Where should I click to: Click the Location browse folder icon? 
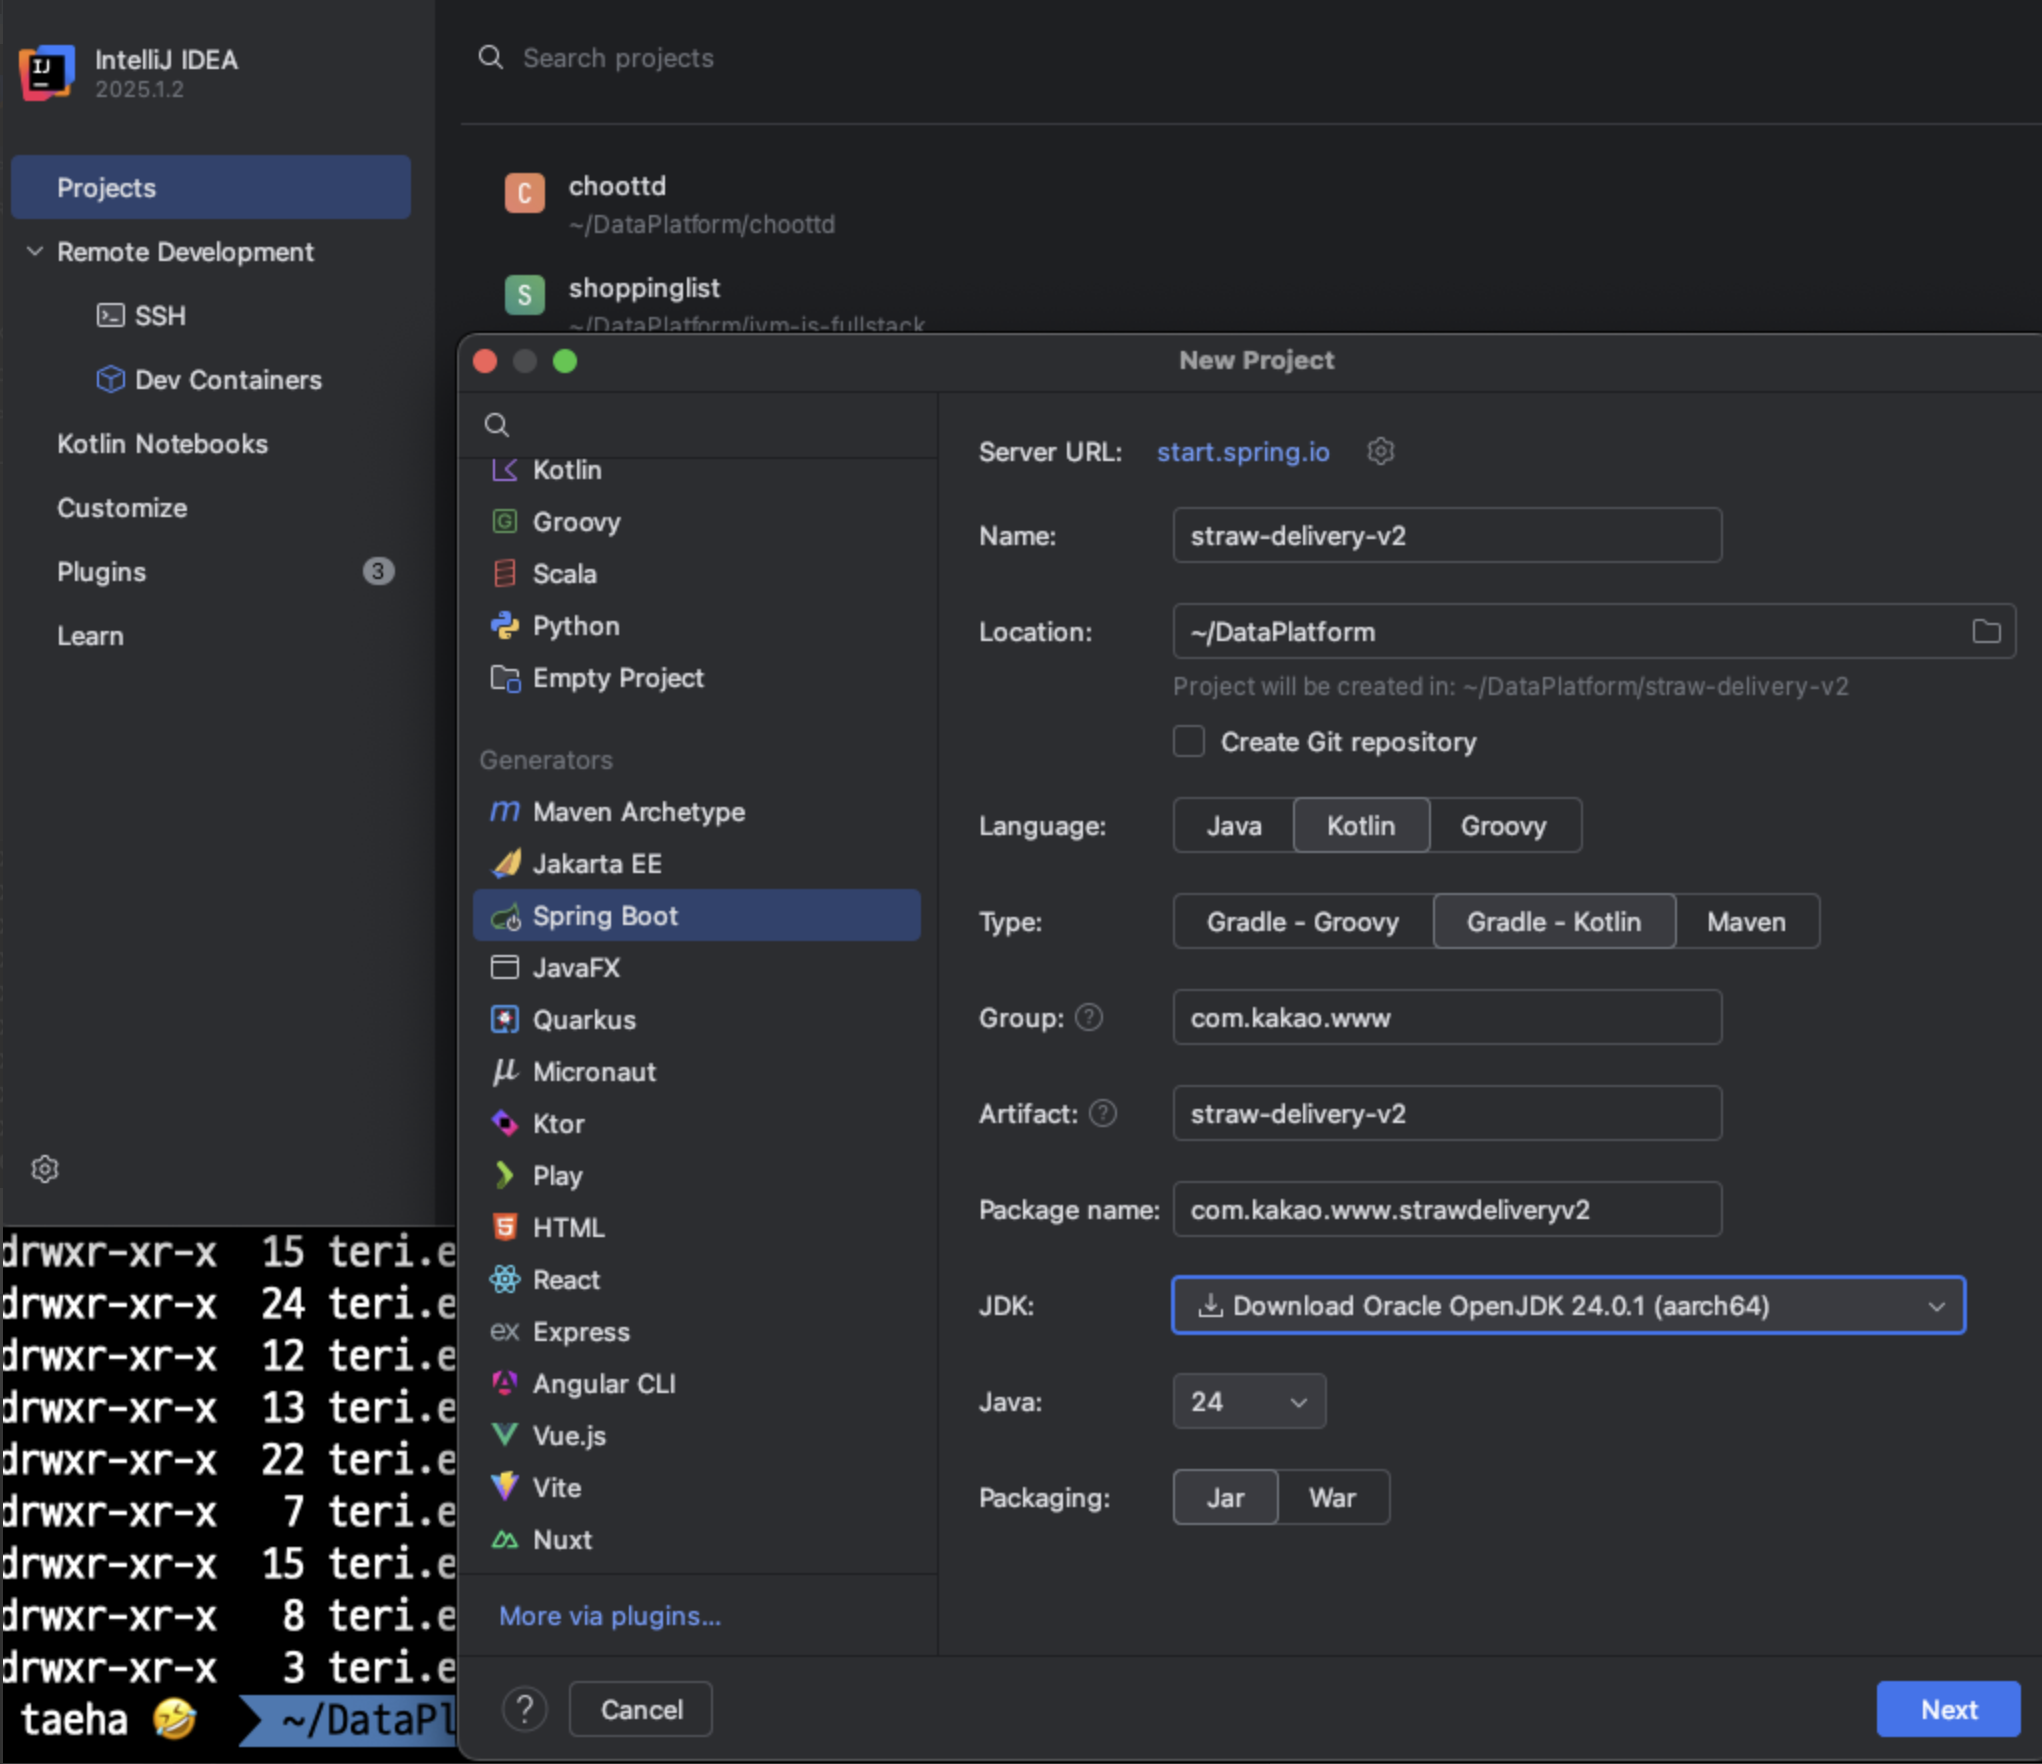tap(1985, 631)
